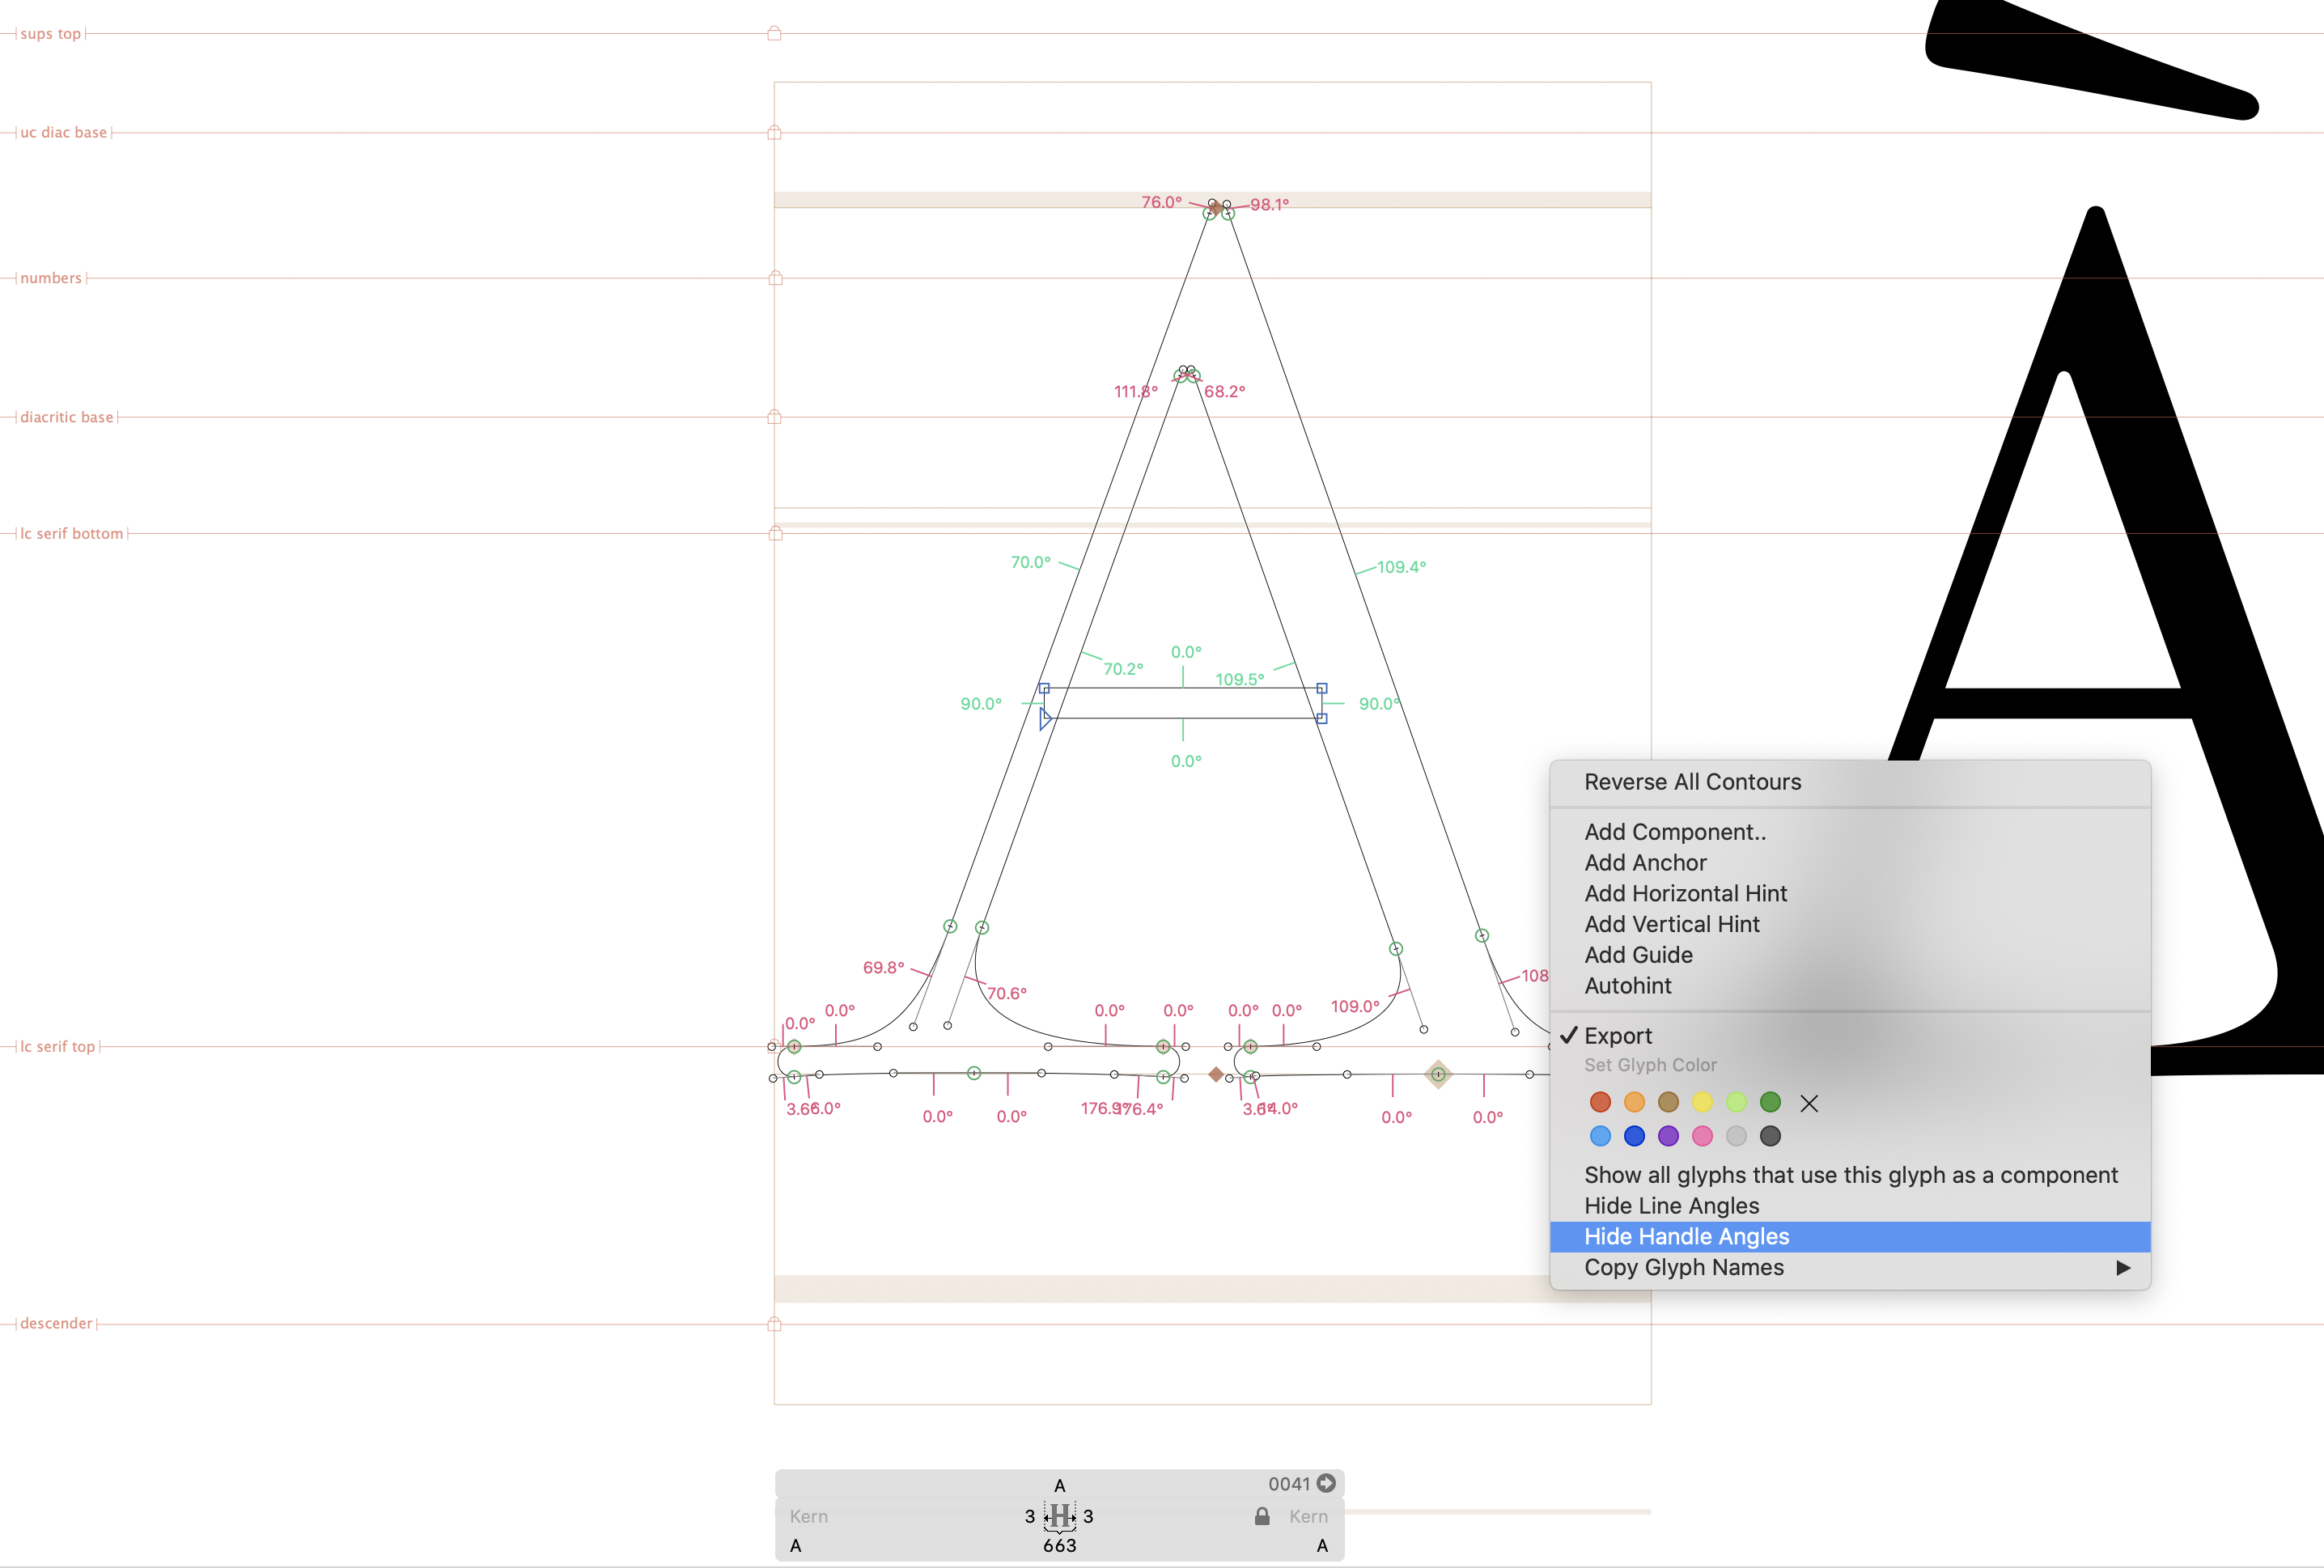This screenshot has height=1568, width=2324.
Task: Set glyph color to red swatch
Action: tap(1600, 1102)
